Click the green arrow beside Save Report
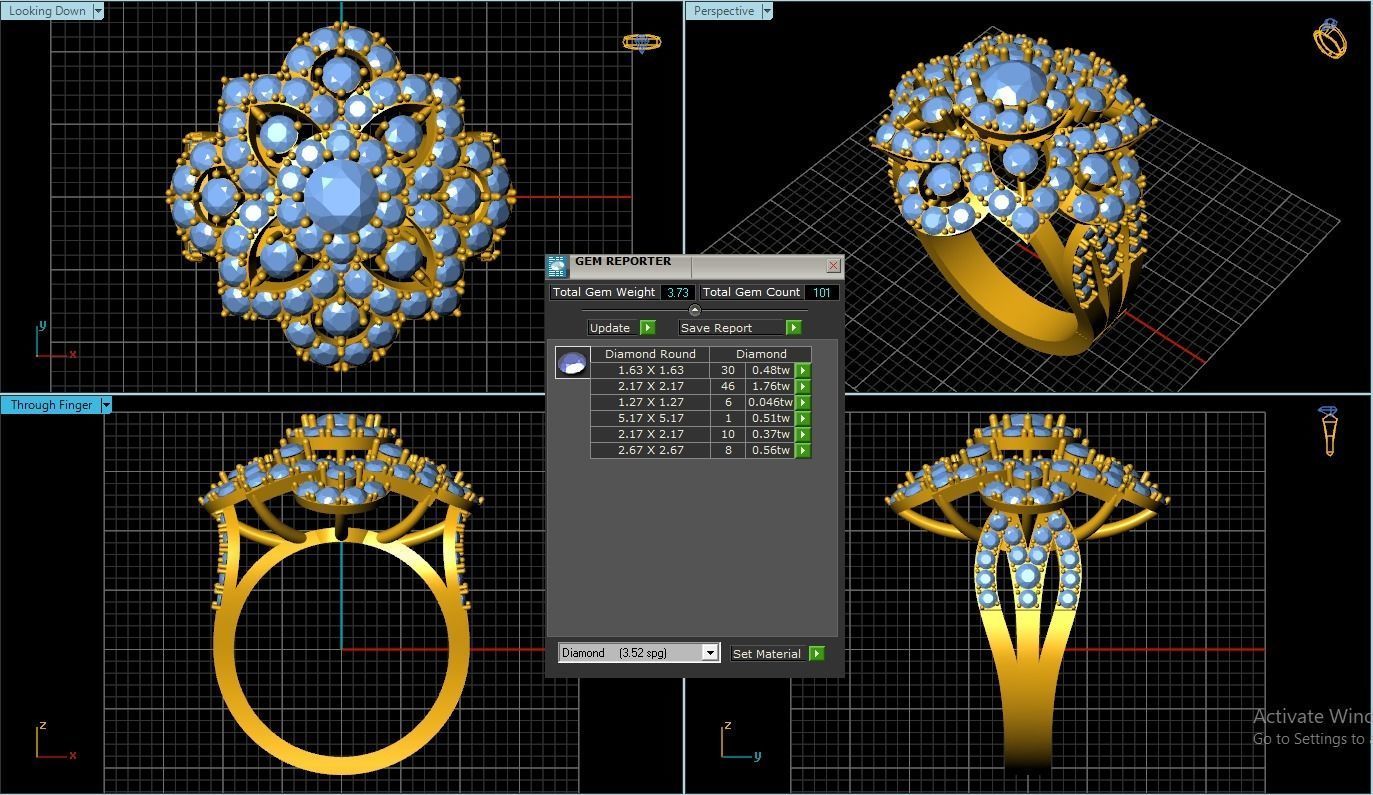1373x795 pixels. click(793, 327)
